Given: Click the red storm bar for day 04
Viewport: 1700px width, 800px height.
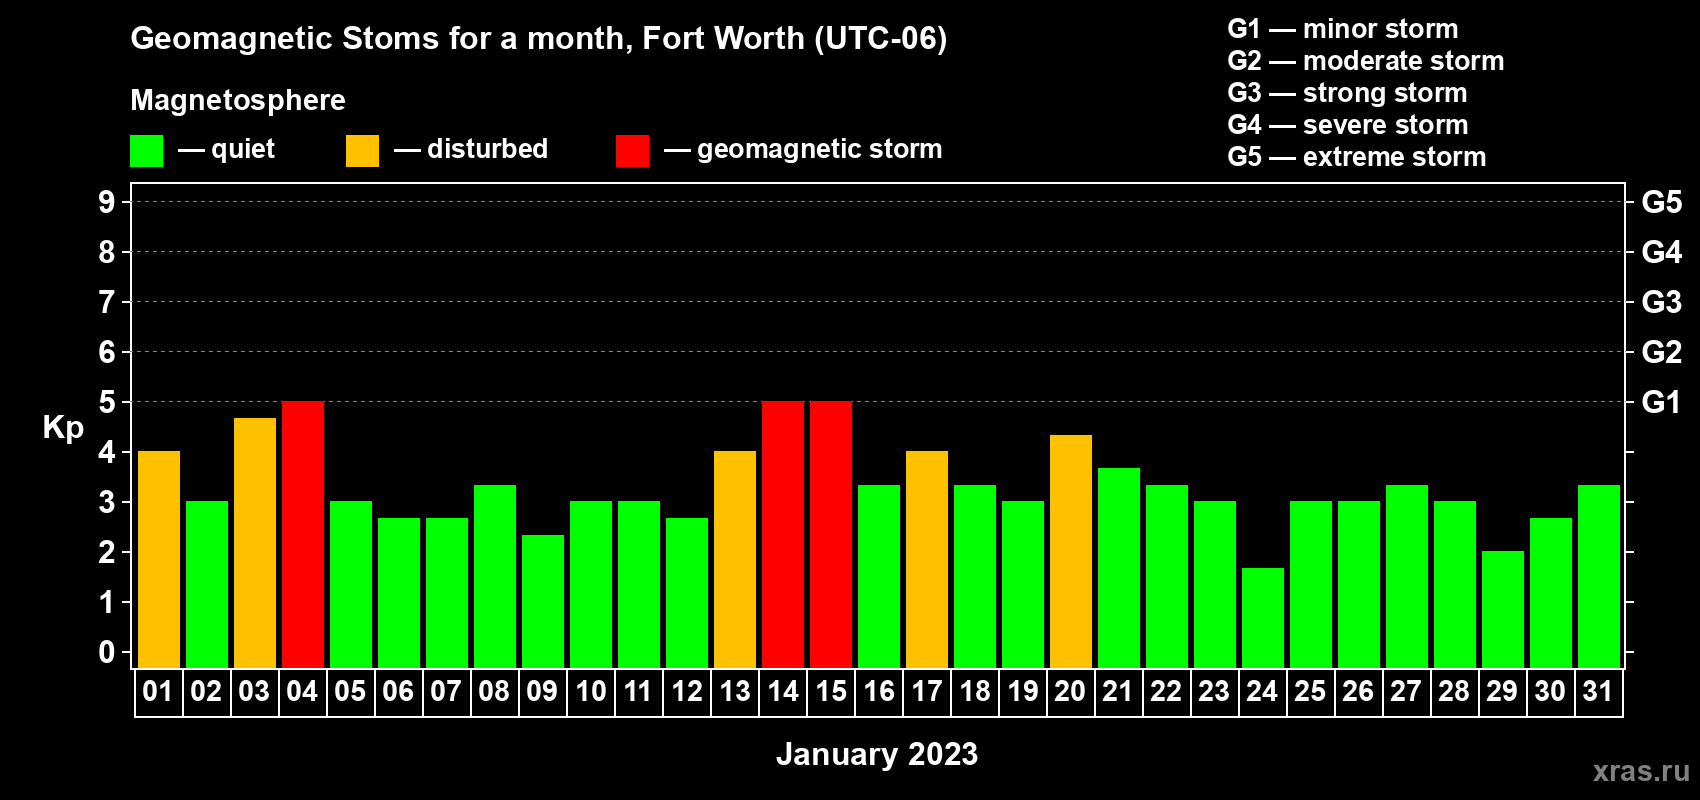Looking at the screenshot, I should [x=303, y=534].
